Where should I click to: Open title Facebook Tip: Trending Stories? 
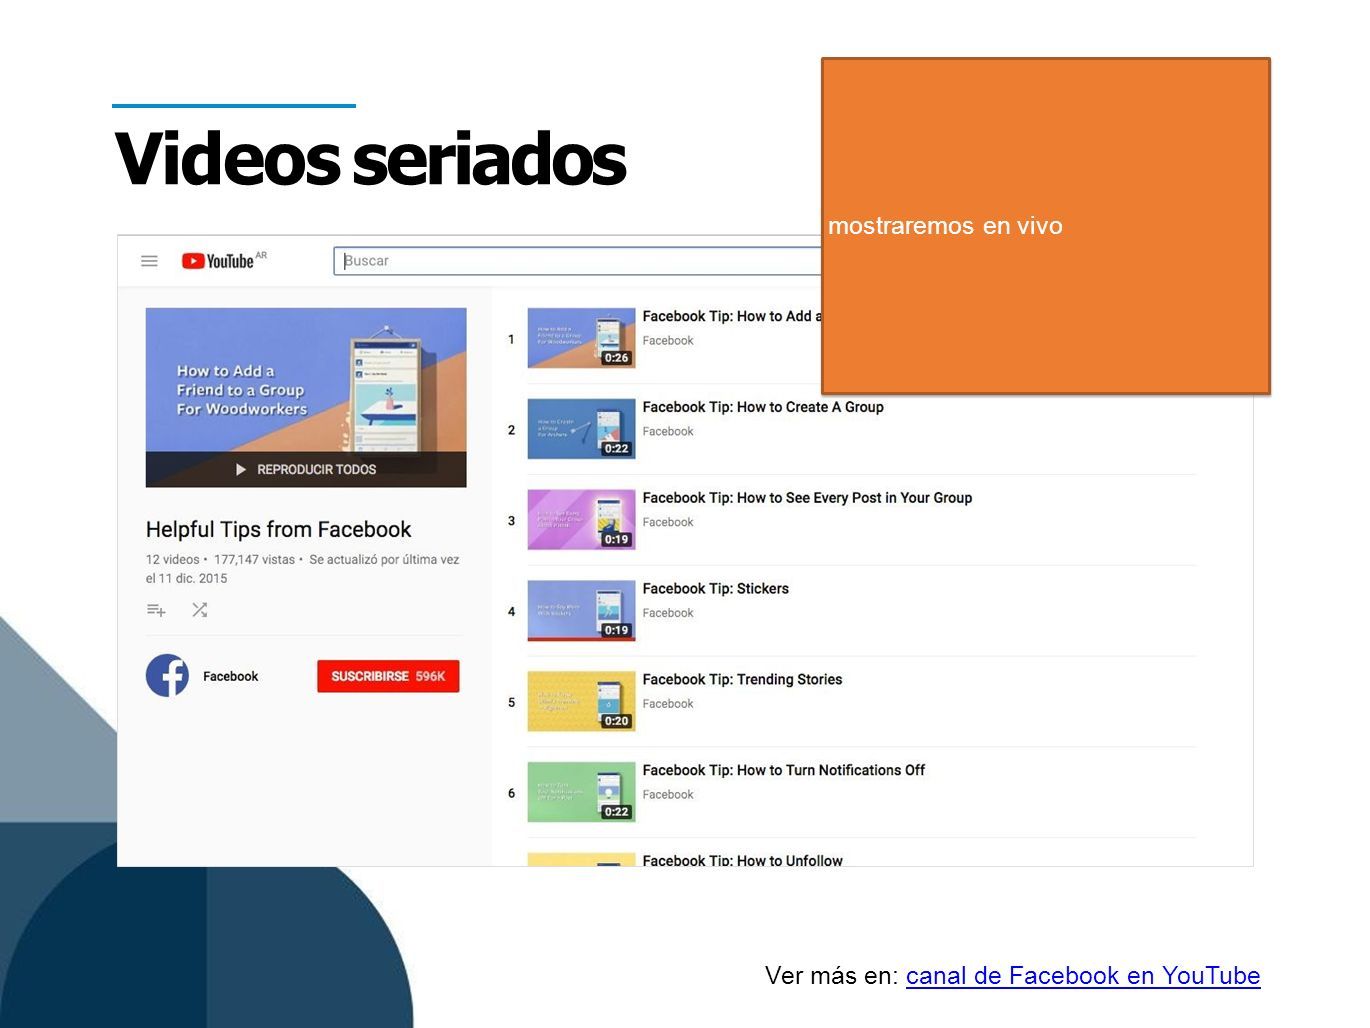(x=742, y=680)
